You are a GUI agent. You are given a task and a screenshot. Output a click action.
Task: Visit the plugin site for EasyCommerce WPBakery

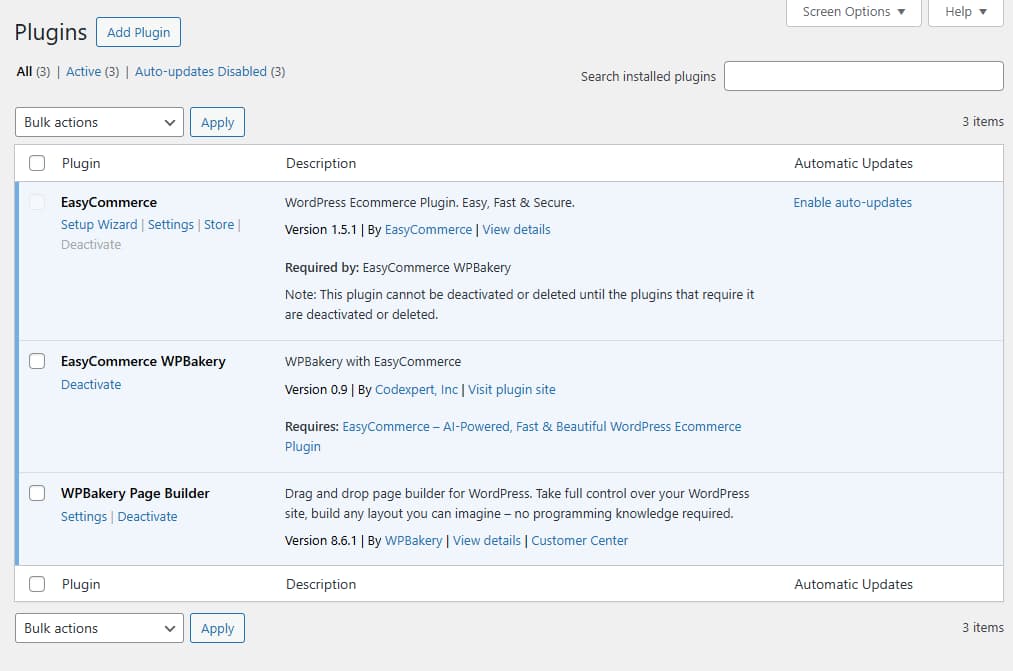click(512, 389)
